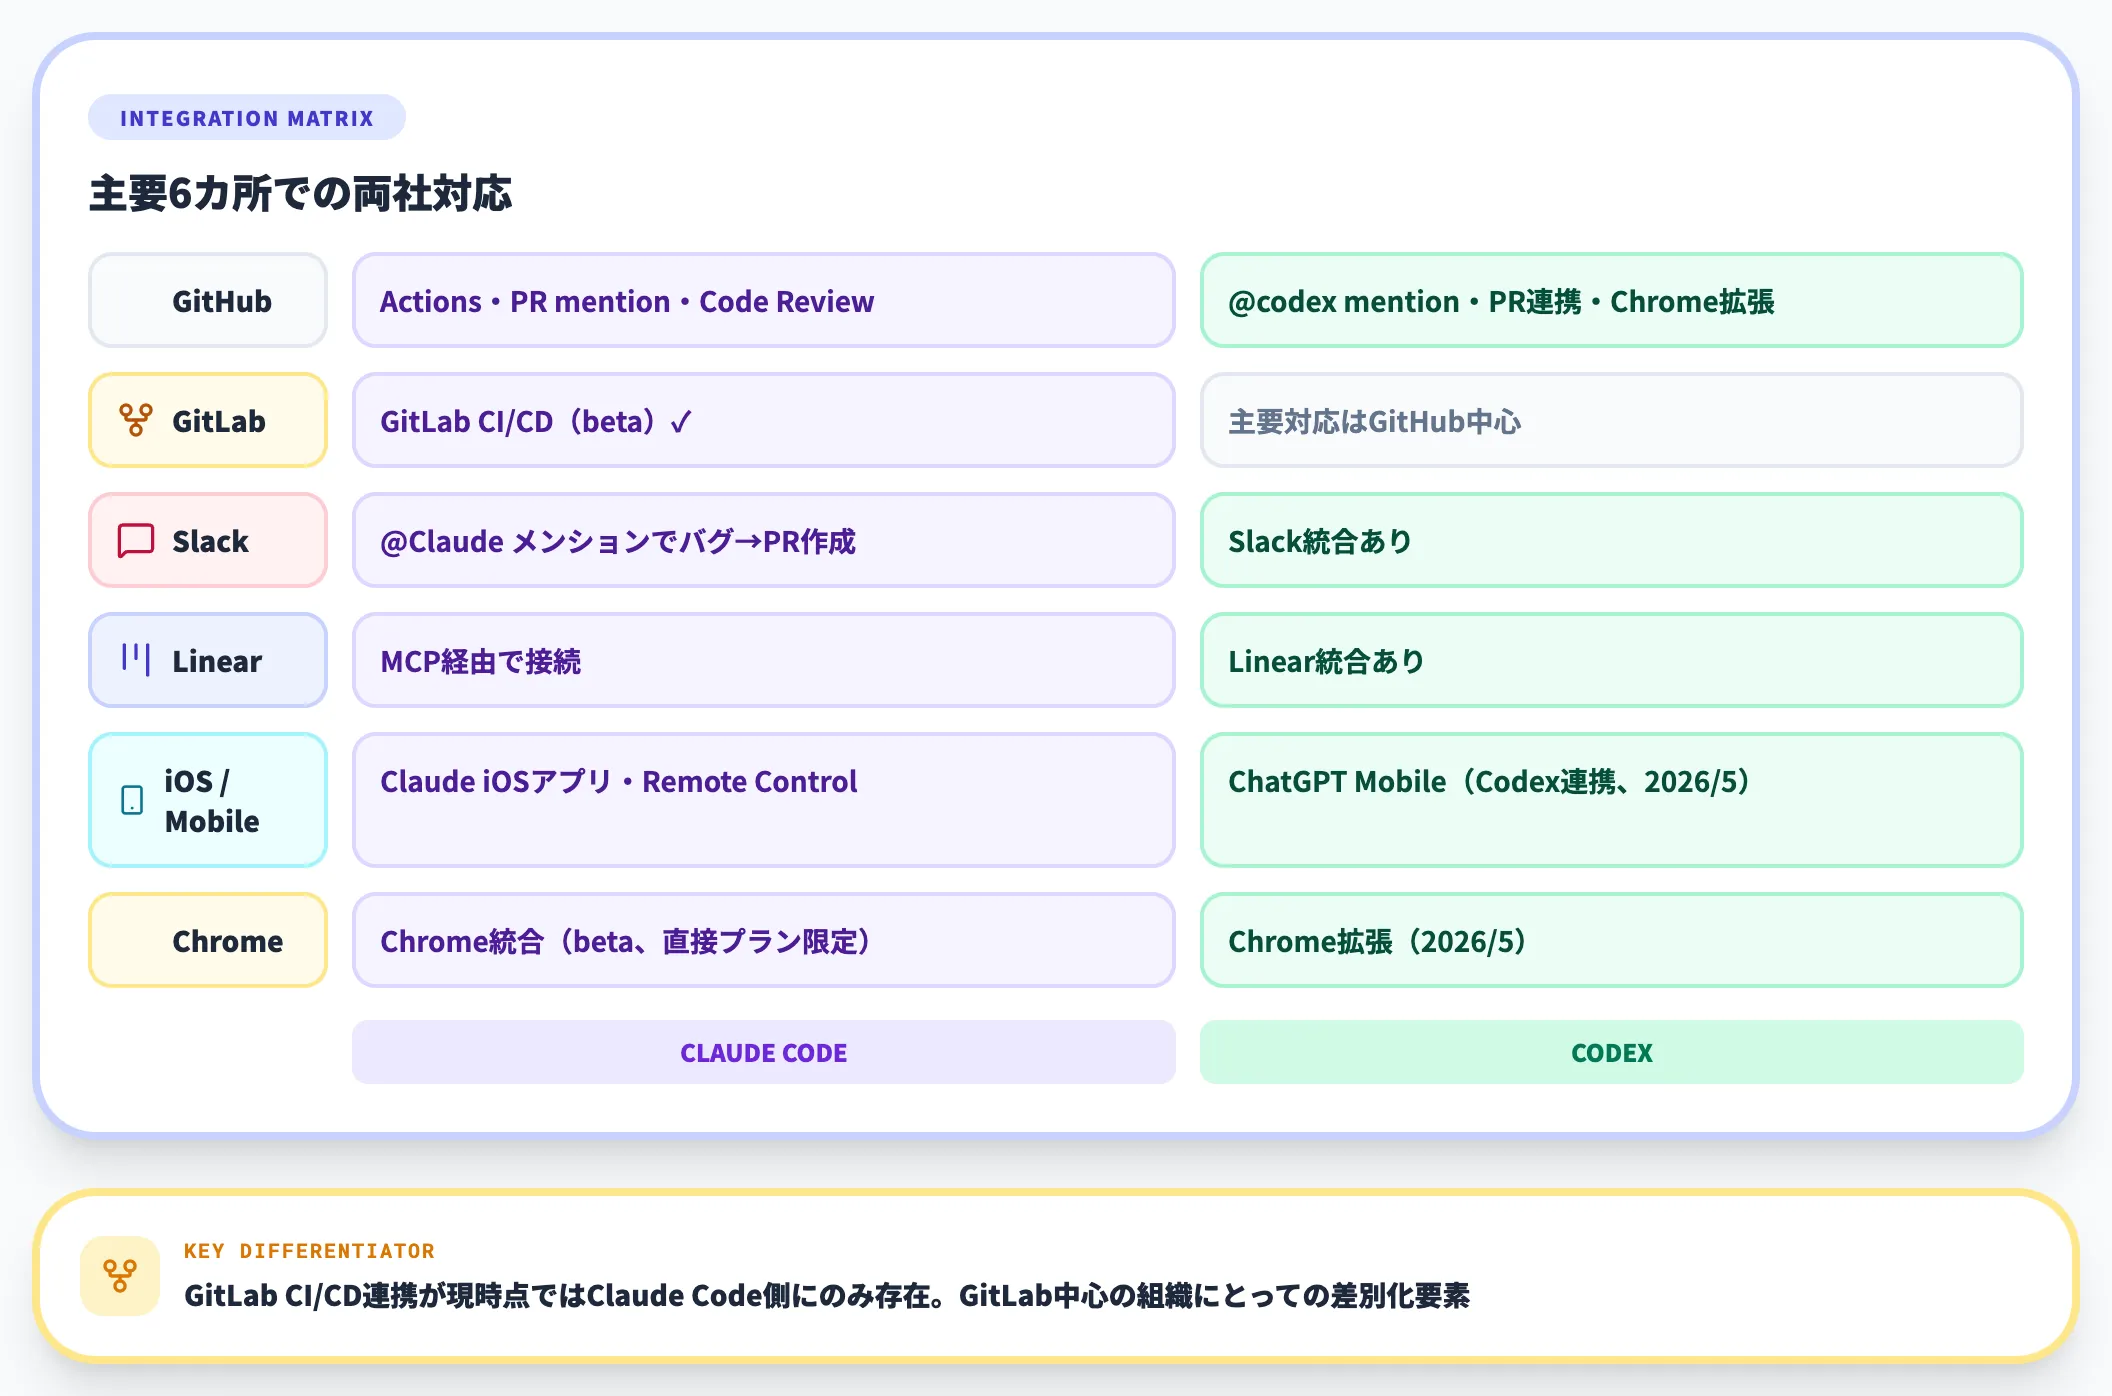Click '@codex mention・PR連携・Chrome拡張' cell
The height and width of the screenshot is (1396, 2112).
tap(1612, 300)
